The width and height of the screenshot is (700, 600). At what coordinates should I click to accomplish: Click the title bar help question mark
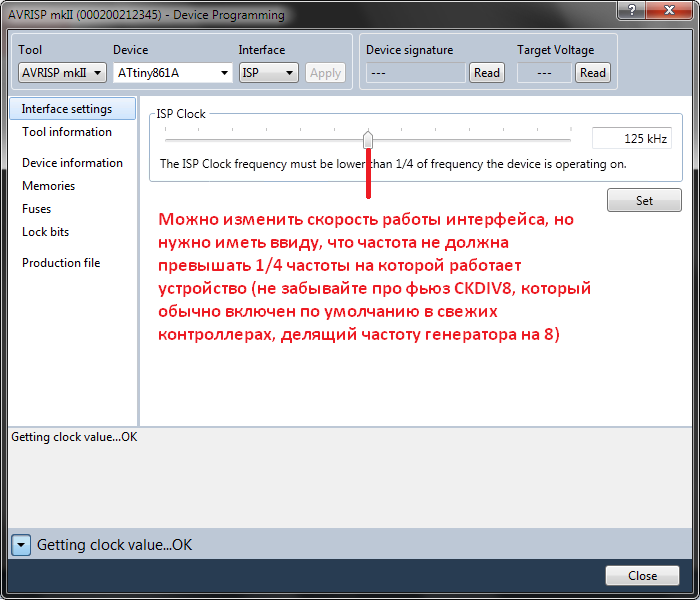pos(632,10)
